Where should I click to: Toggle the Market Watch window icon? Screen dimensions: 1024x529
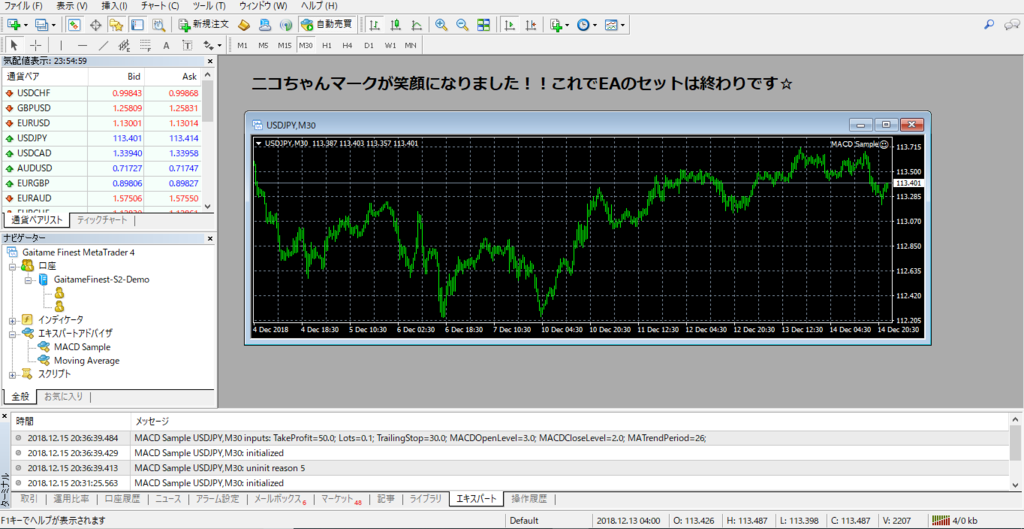74,25
